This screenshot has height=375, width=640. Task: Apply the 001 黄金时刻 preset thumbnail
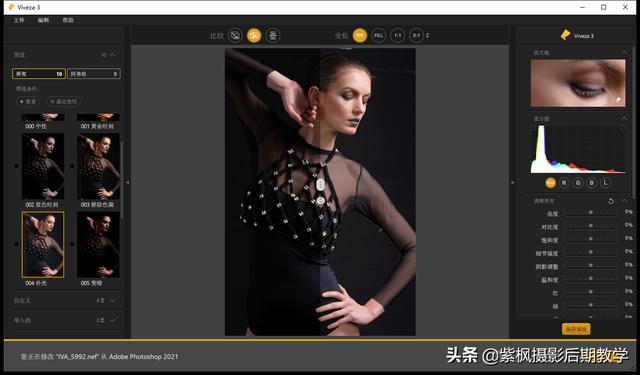pos(98,118)
